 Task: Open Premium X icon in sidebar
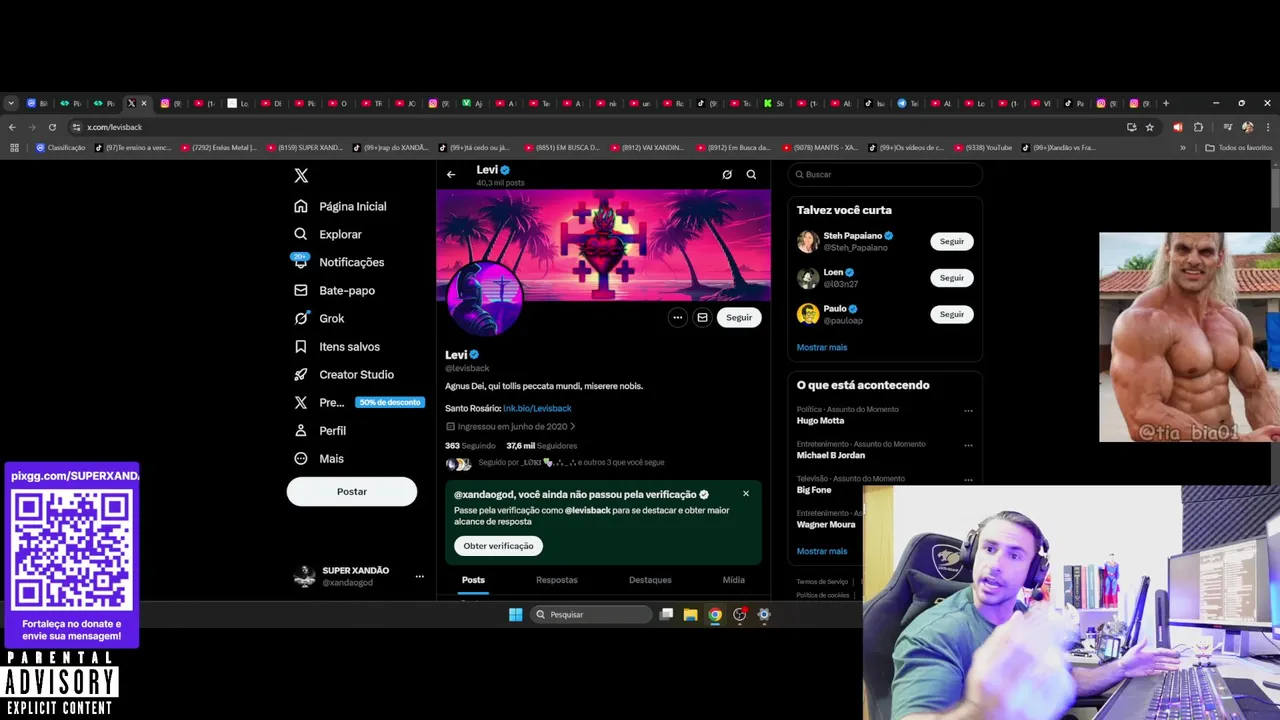301,402
